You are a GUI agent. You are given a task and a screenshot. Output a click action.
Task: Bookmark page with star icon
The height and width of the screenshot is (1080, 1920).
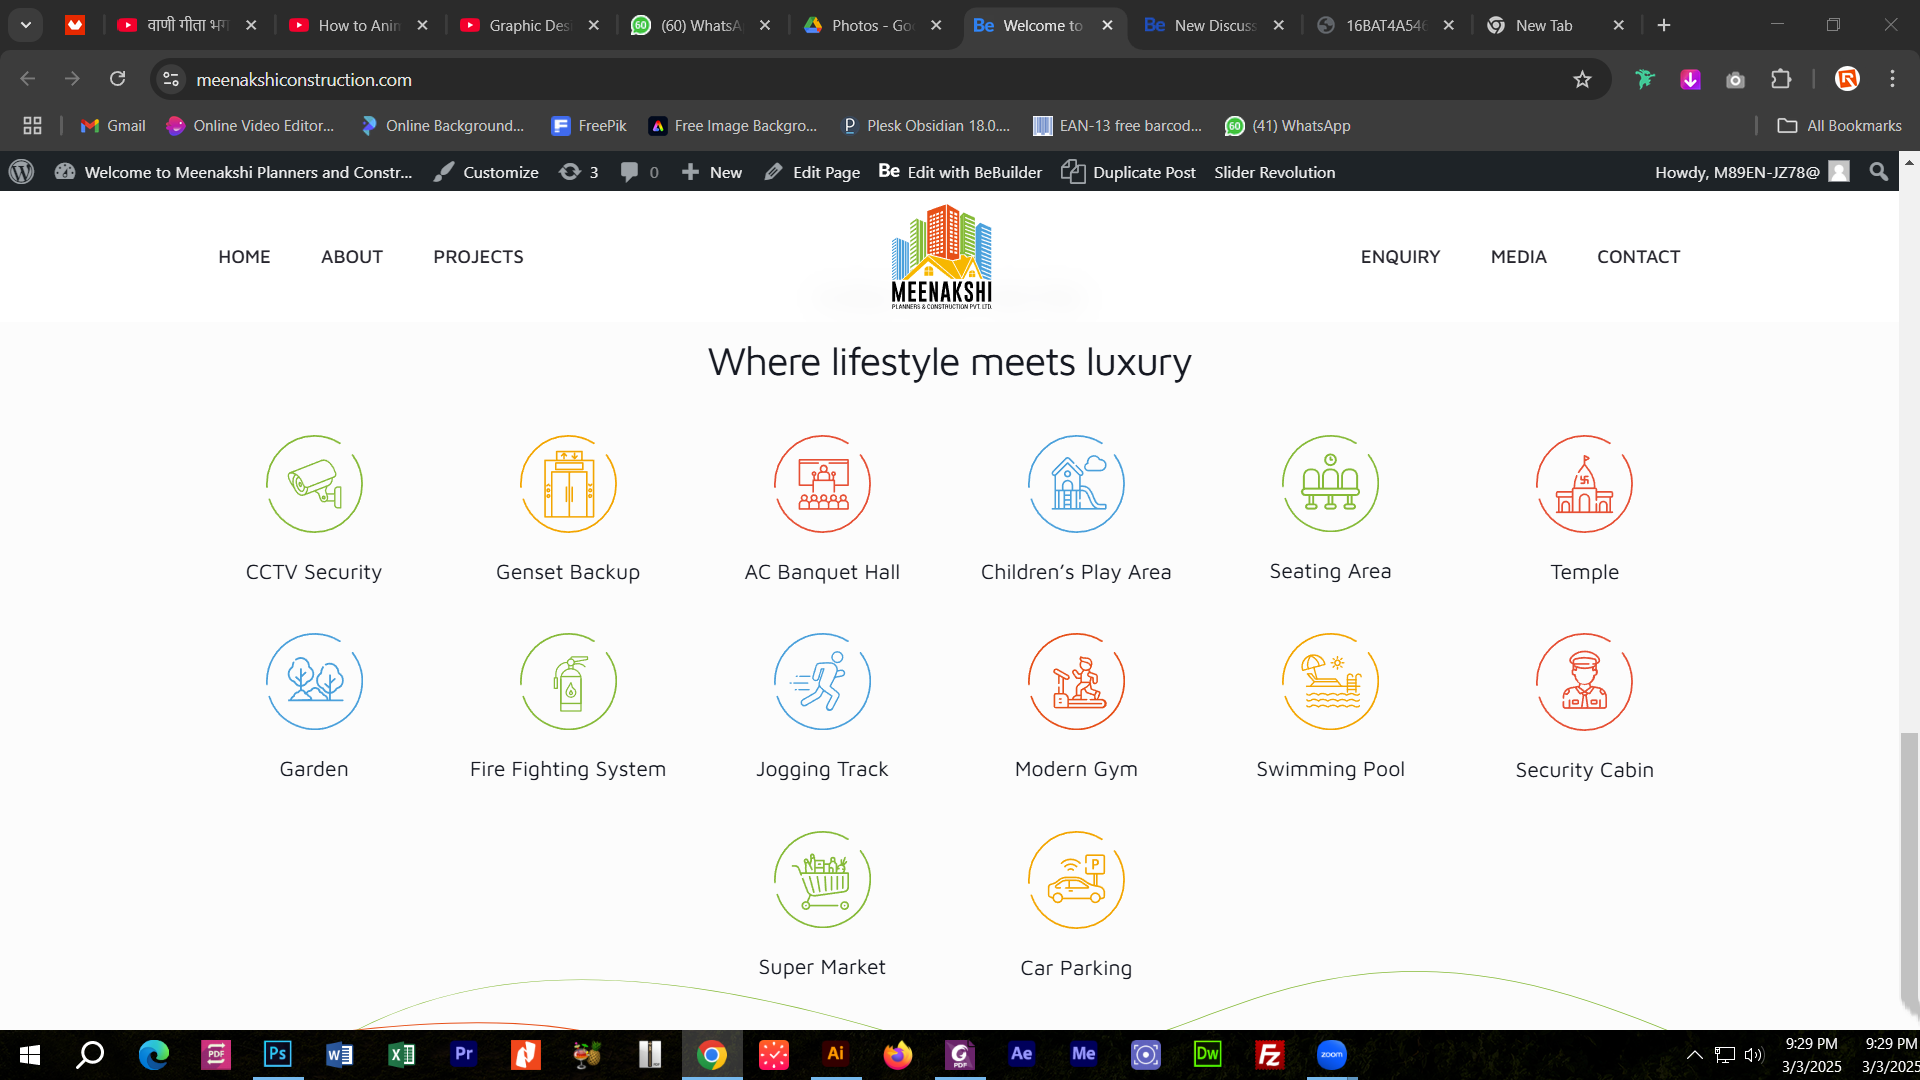pos(1582,79)
